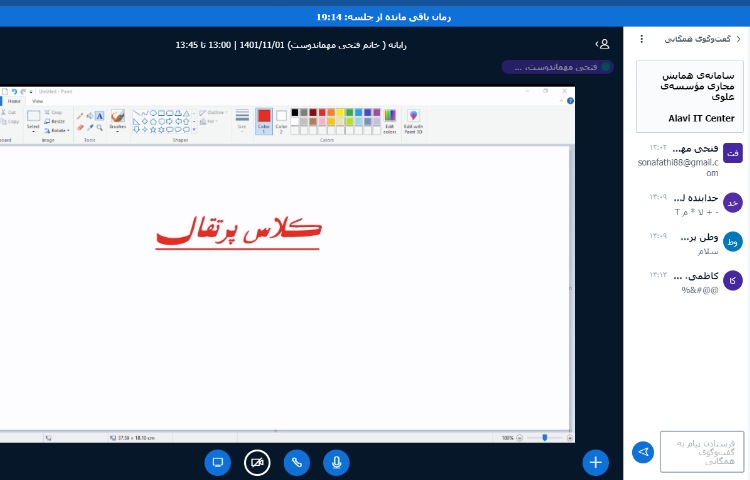Viewport: 750px width, 480px height.
Task: Select Color 1 in Paint
Action: point(264,121)
